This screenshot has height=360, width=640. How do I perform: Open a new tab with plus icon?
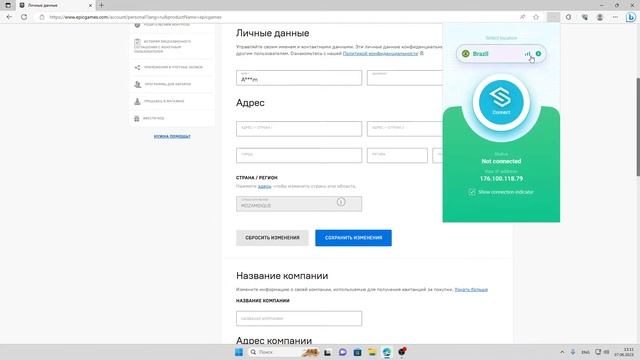101,5
